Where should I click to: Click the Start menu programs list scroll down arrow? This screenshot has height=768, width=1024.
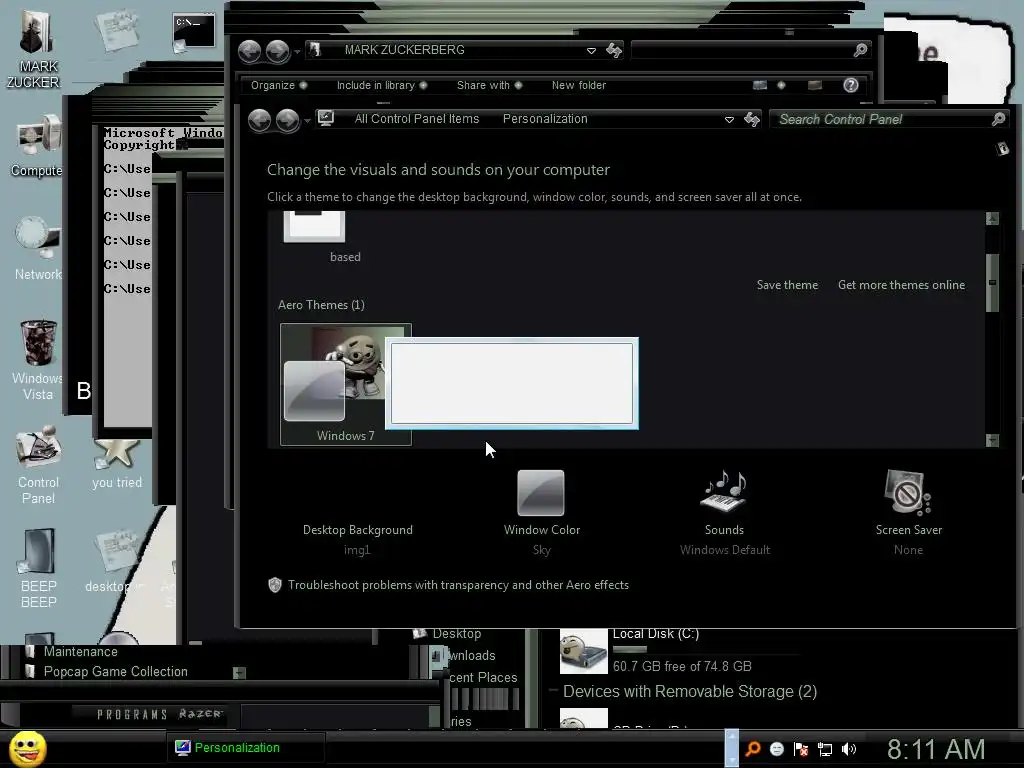coord(239,673)
